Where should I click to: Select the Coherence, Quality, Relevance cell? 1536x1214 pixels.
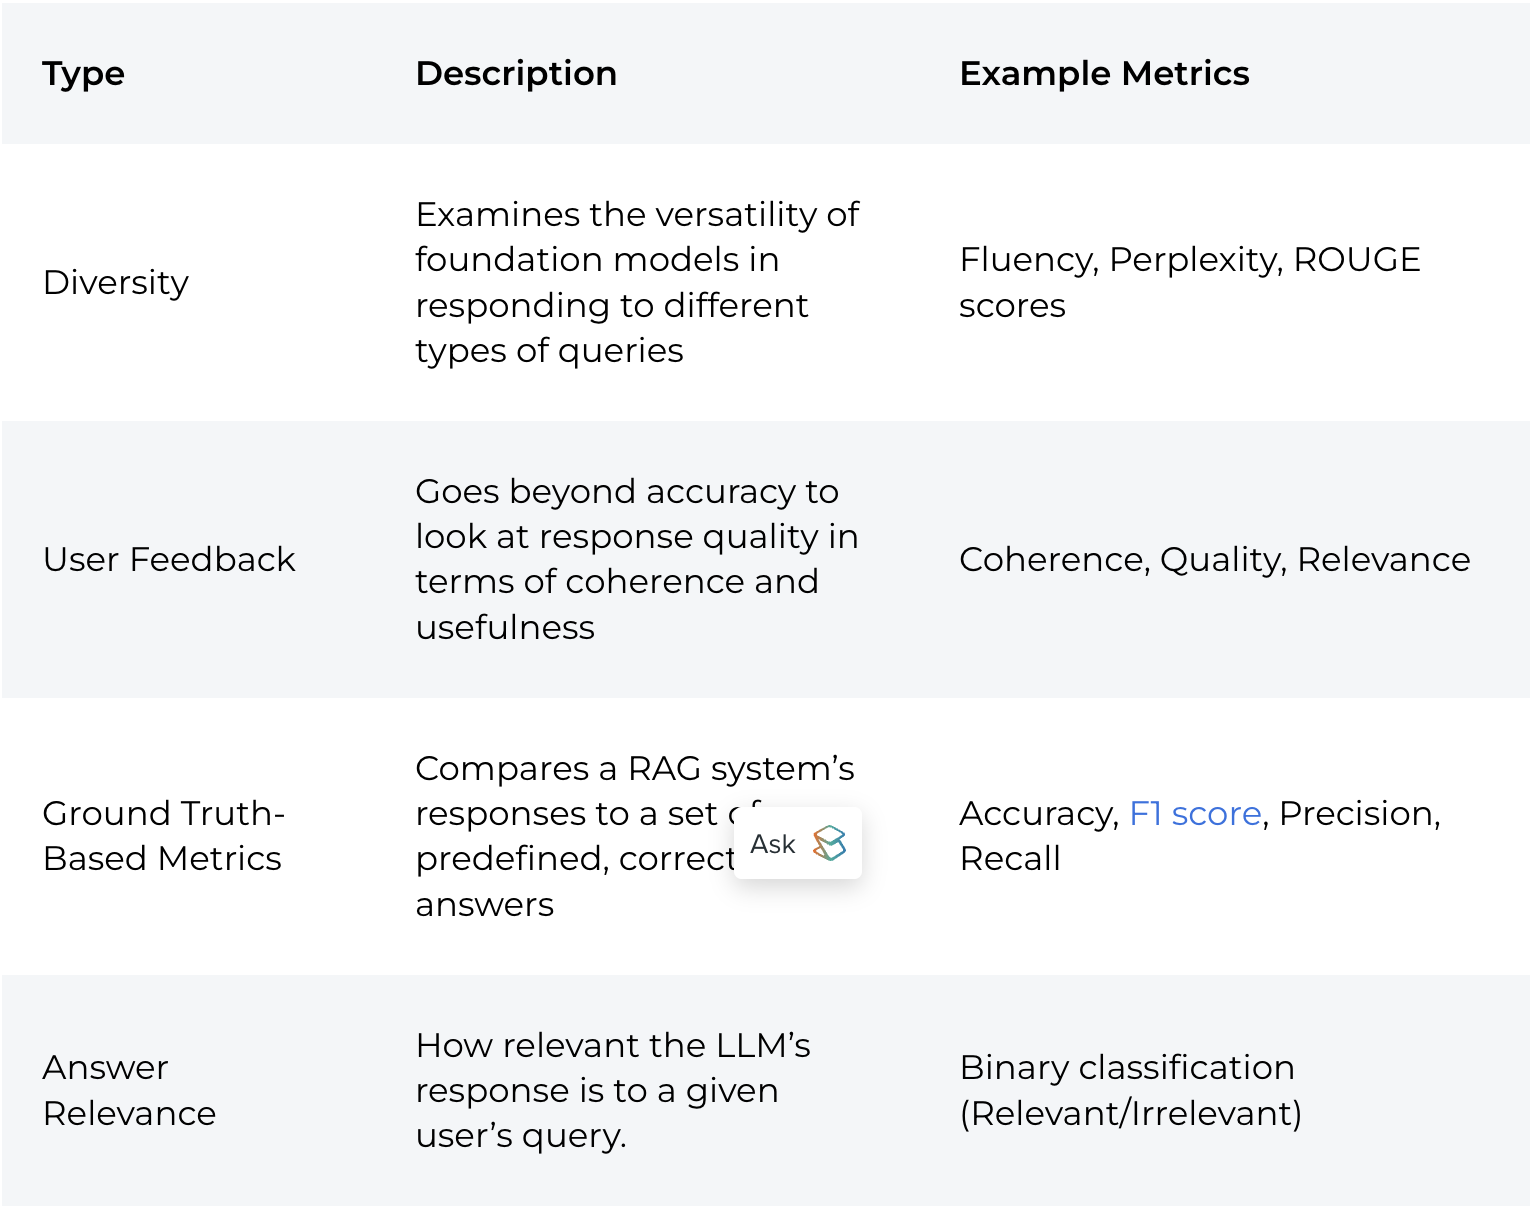coord(1214,560)
